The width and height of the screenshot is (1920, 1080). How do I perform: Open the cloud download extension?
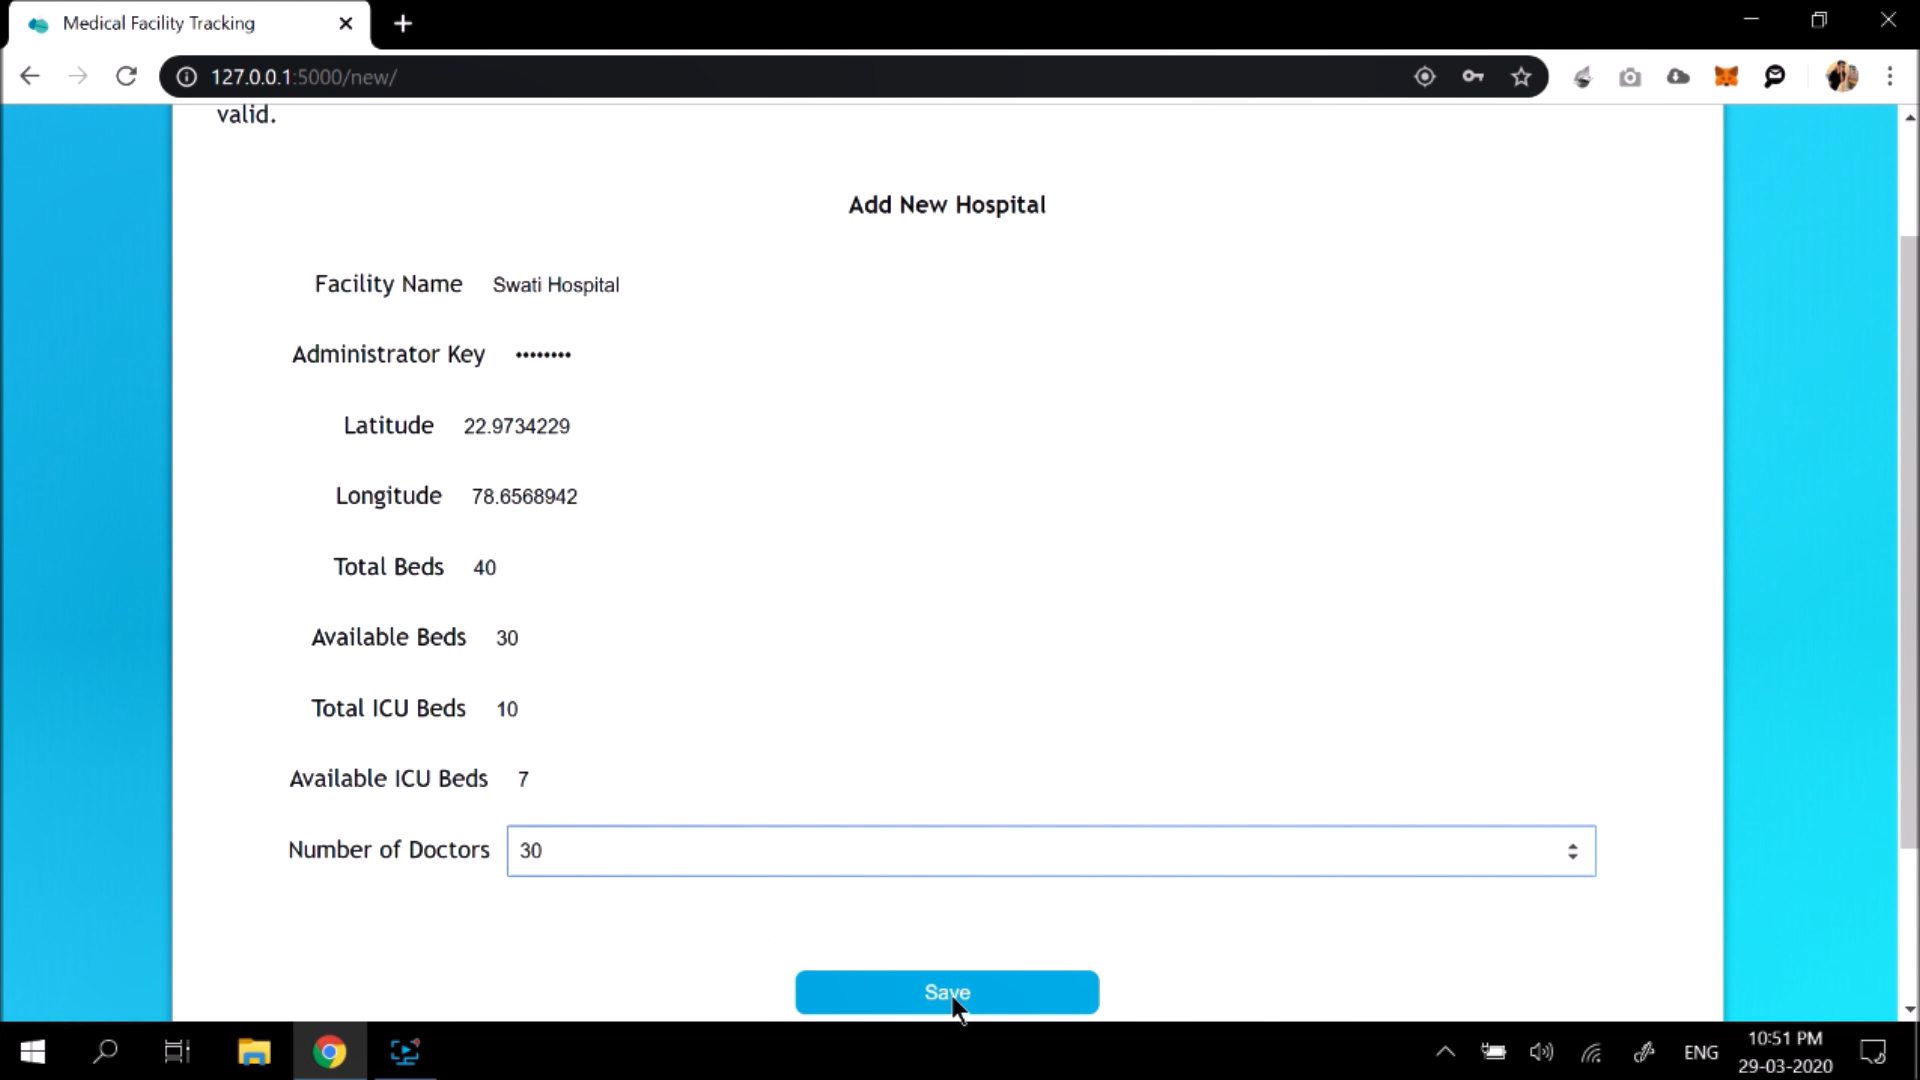click(1678, 76)
